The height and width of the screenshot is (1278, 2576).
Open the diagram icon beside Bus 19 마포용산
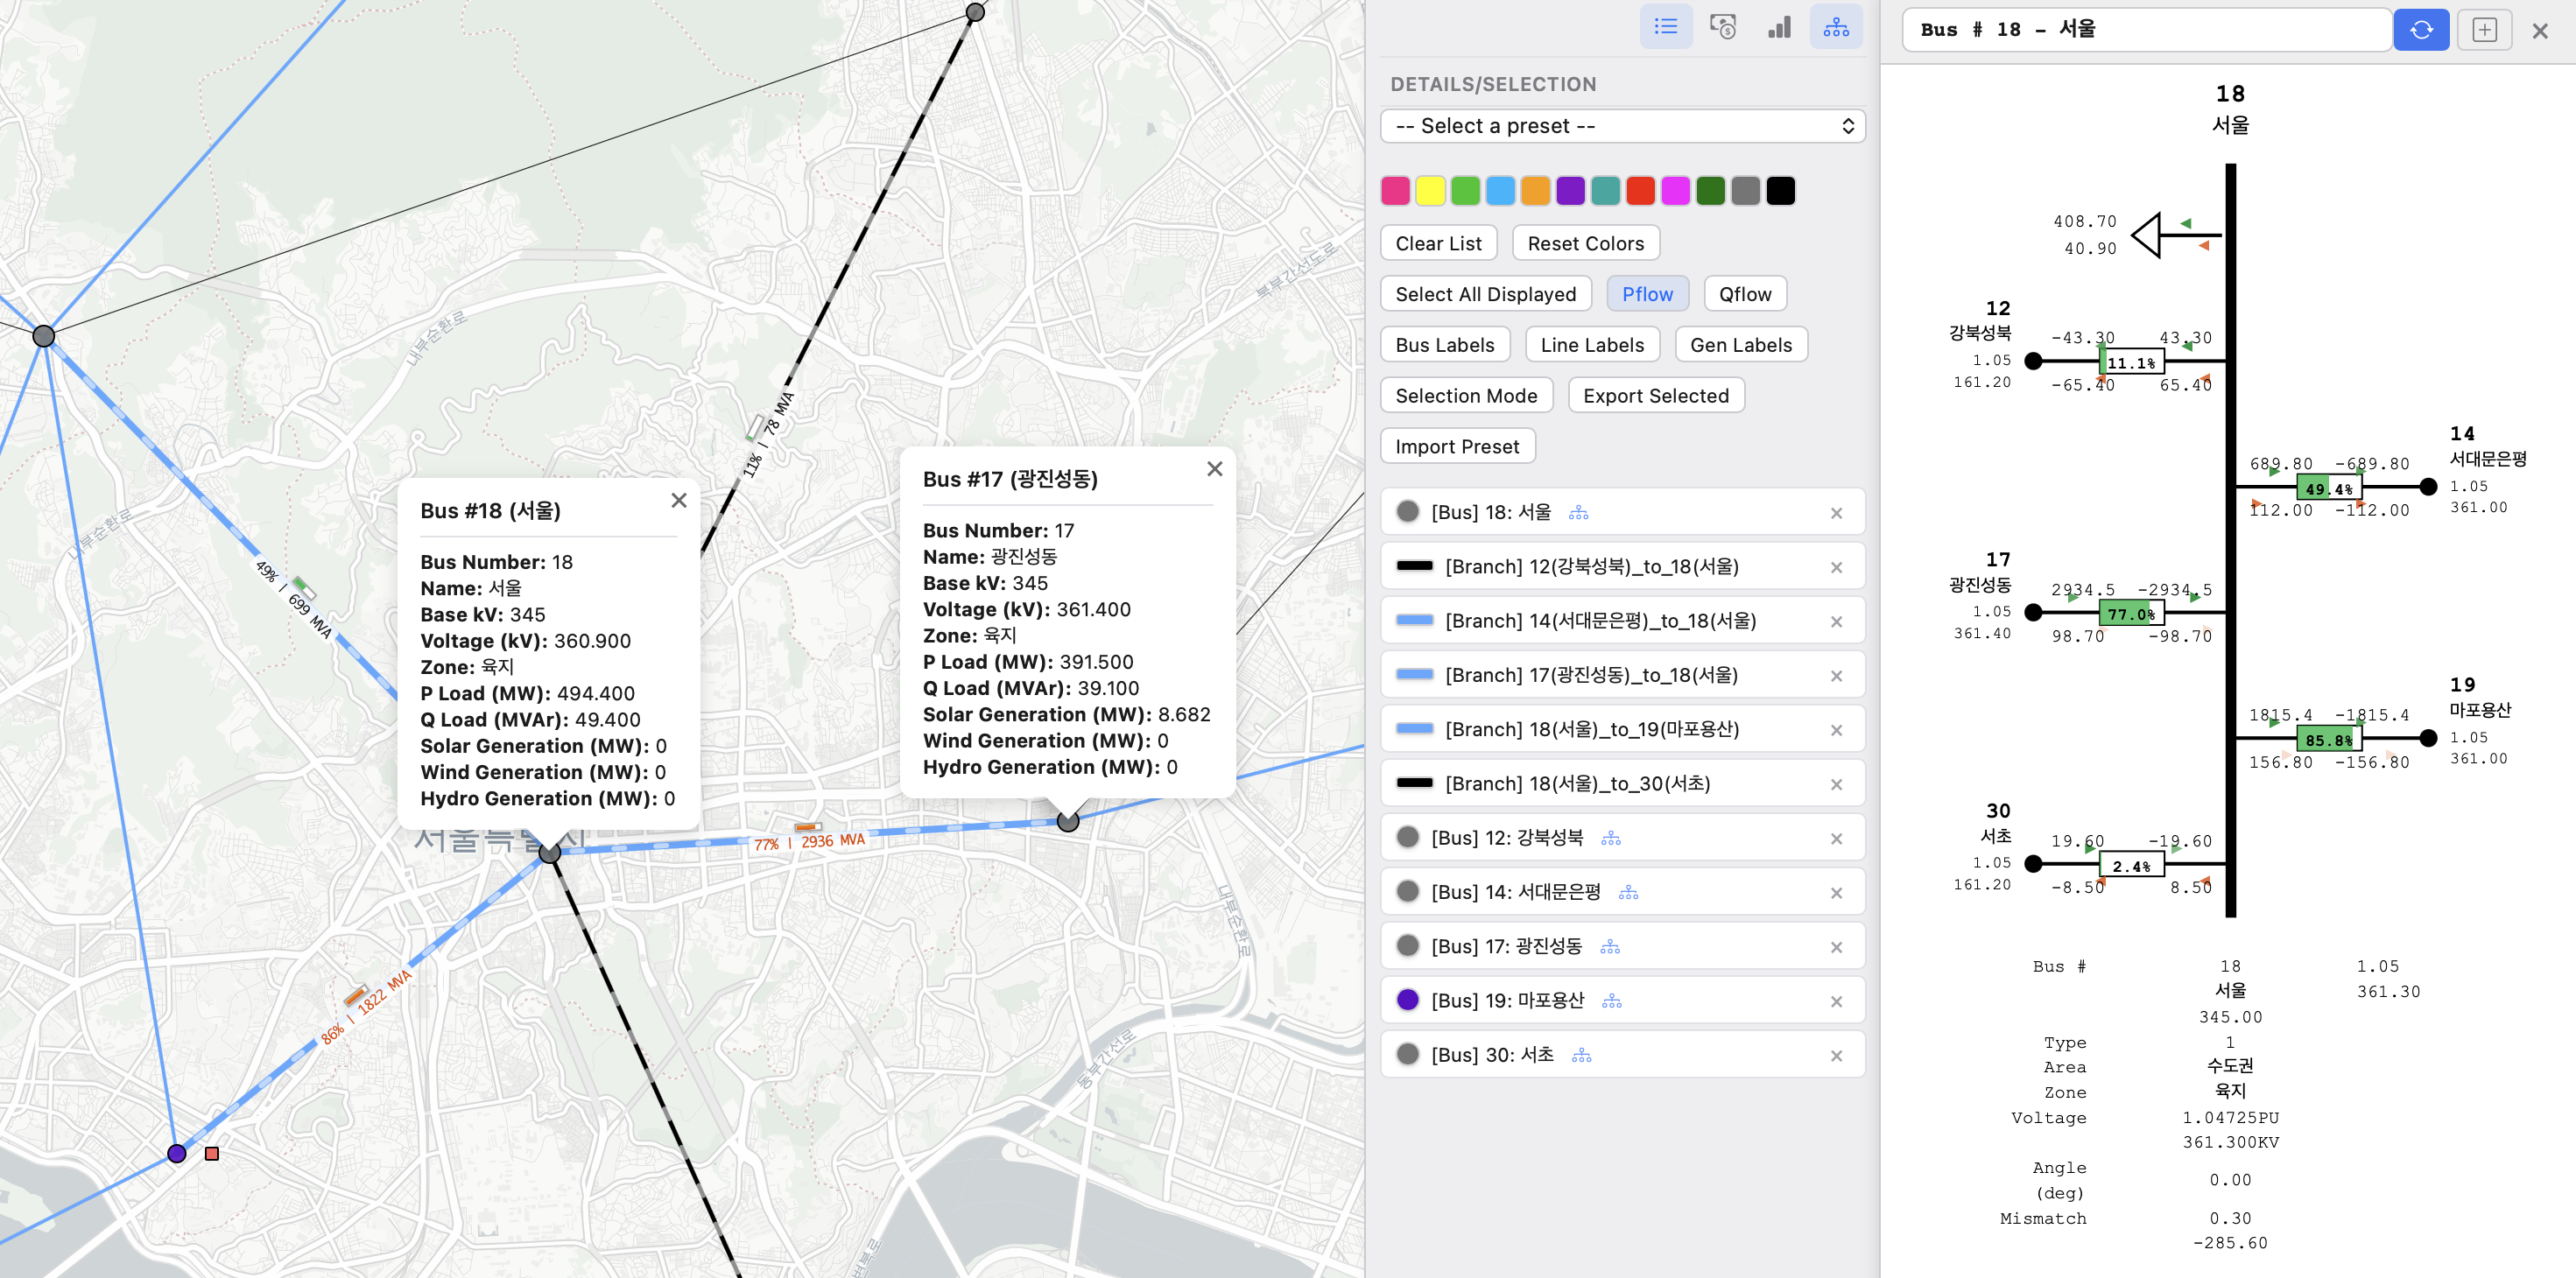[1612, 1001]
